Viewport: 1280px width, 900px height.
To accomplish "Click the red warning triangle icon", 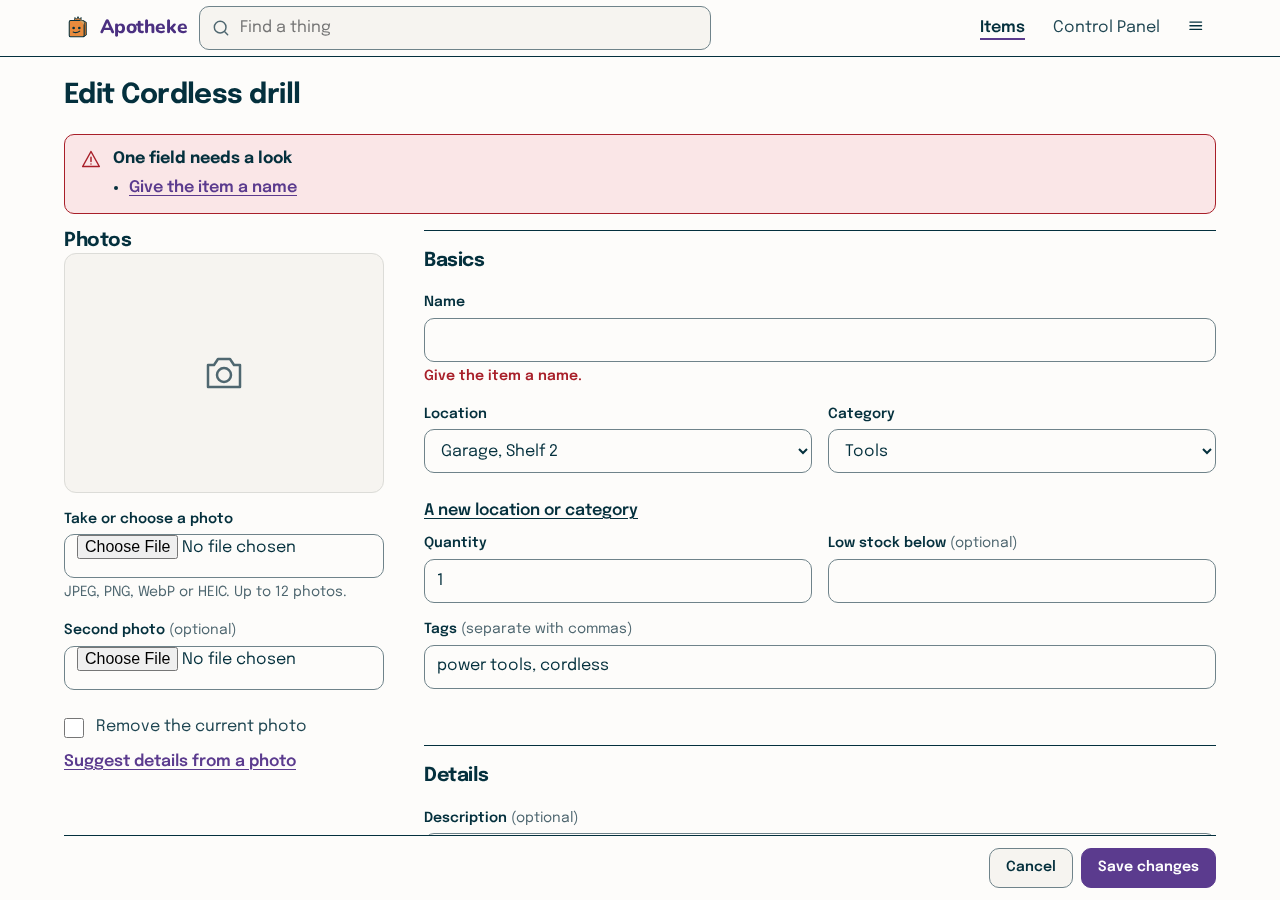I will (91, 159).
